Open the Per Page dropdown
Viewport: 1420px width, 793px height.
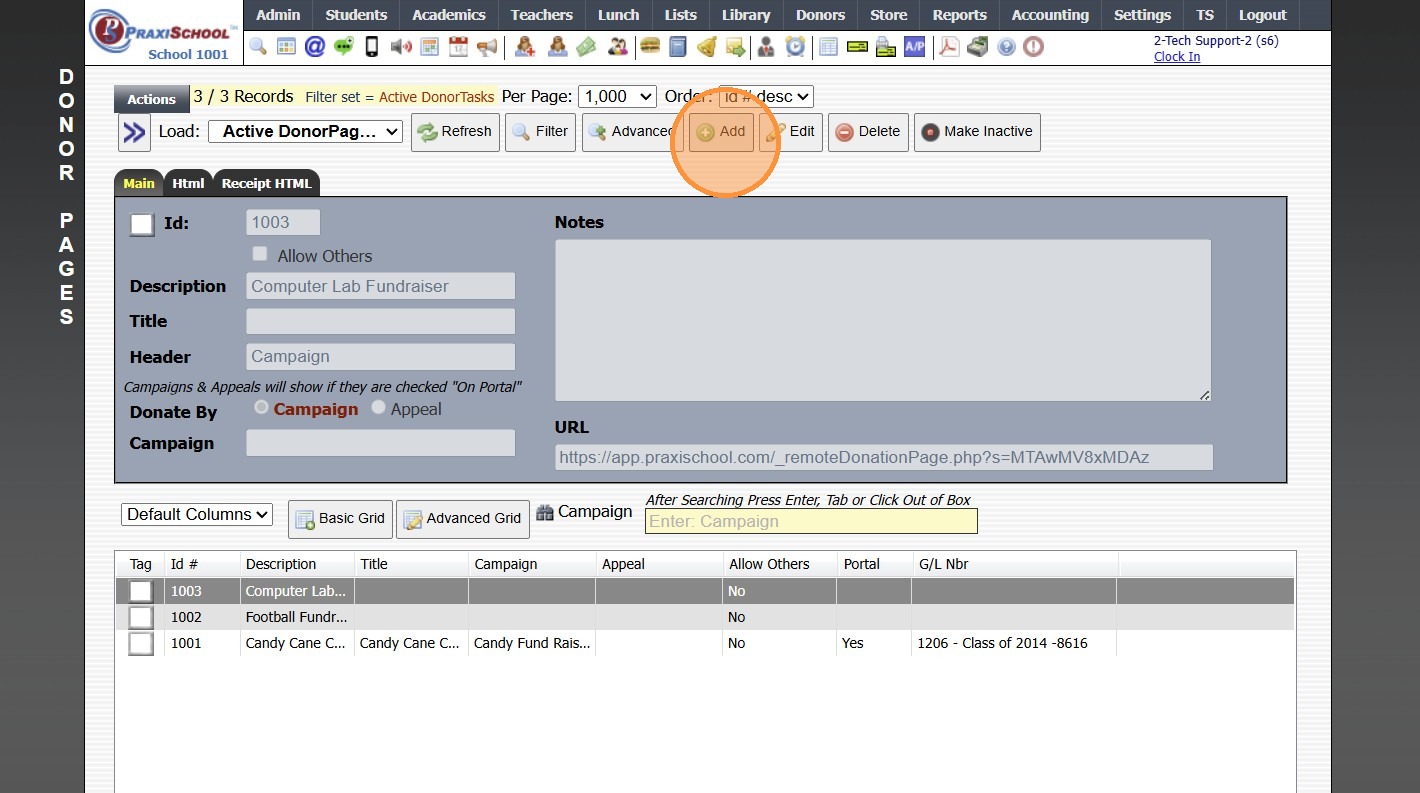[x=617, y=96]
